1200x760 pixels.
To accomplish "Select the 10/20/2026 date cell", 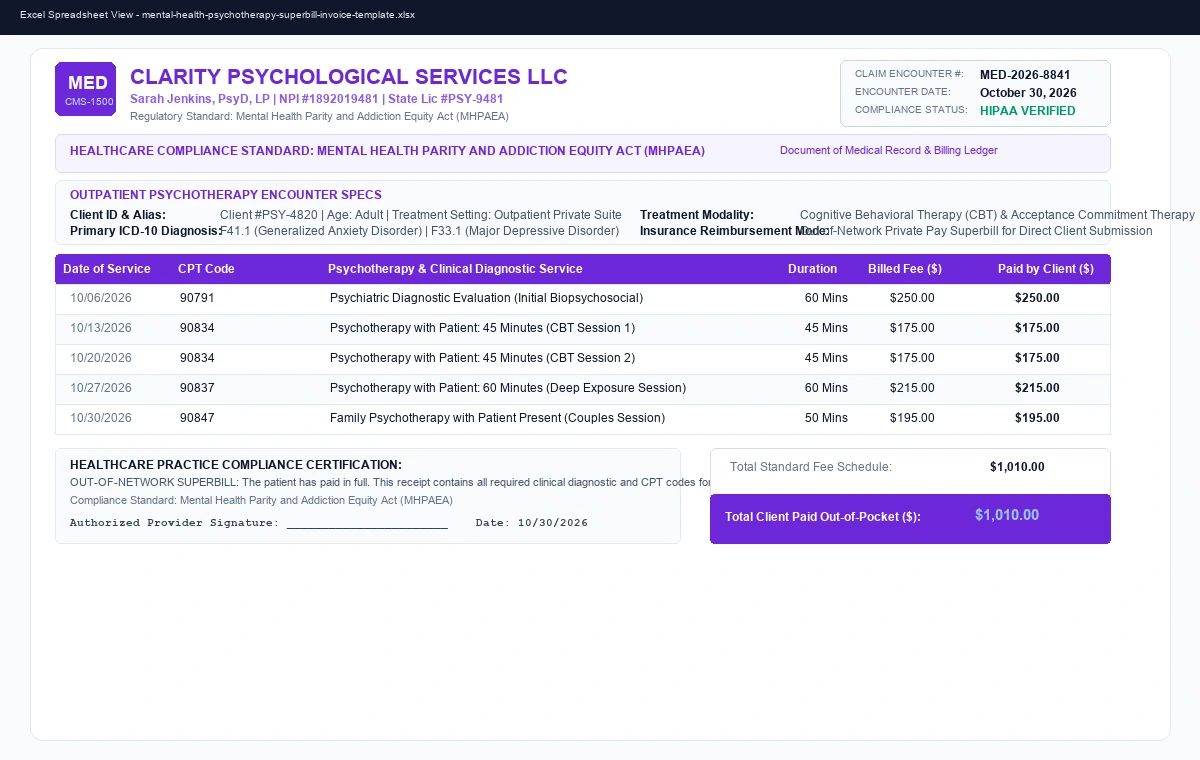I will (x=101, y=358).
